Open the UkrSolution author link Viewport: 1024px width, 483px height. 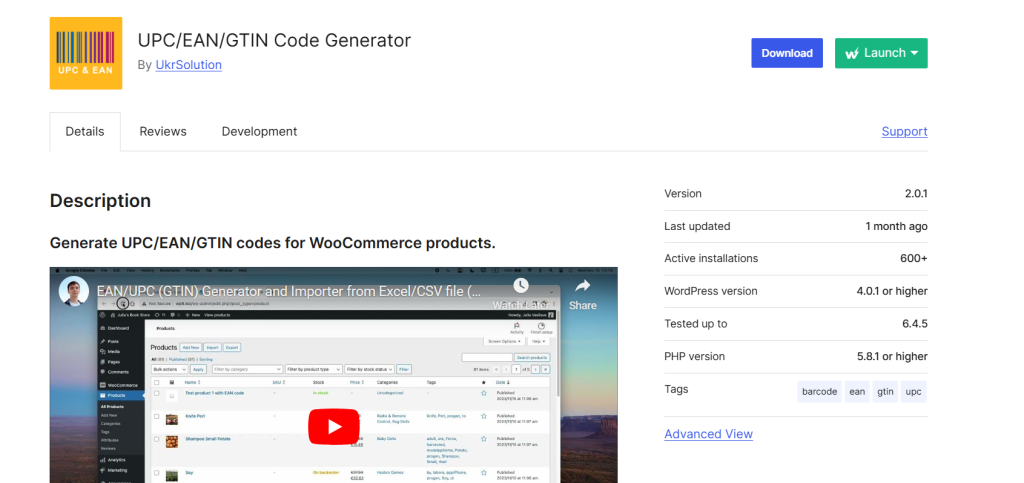coord(189,65)
